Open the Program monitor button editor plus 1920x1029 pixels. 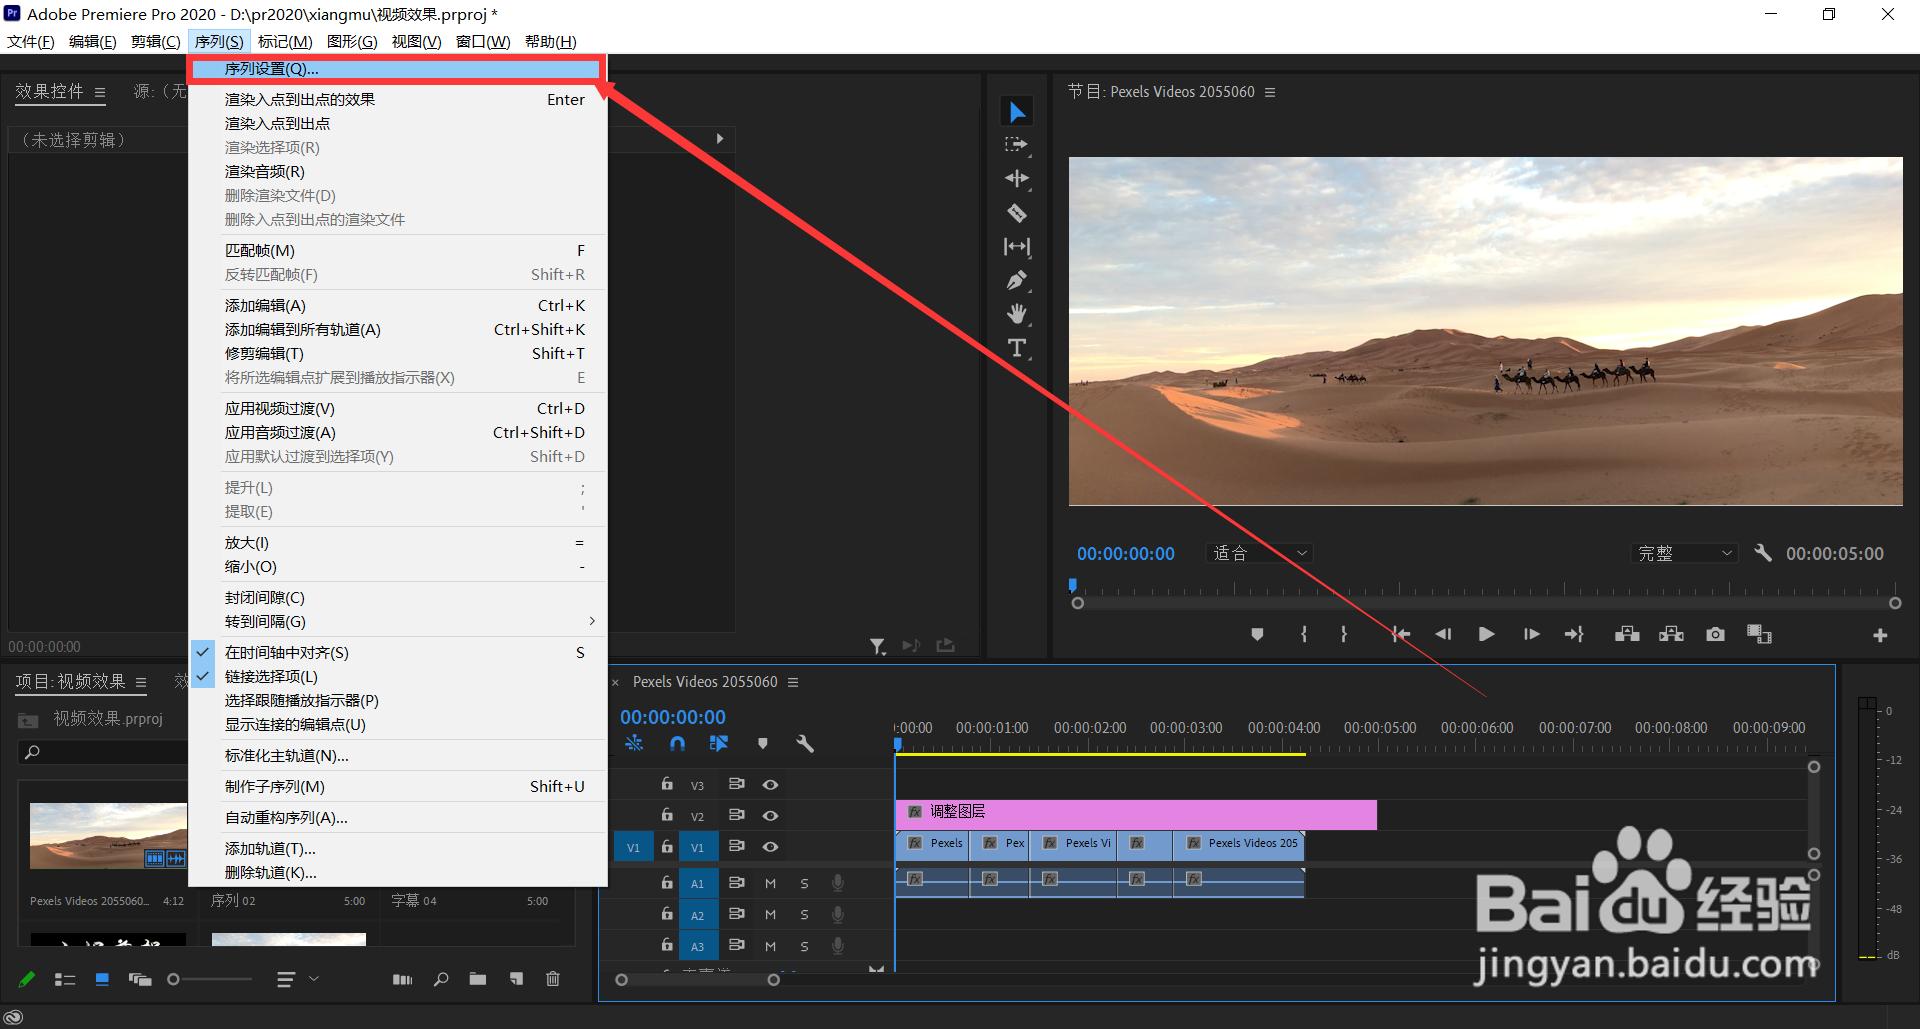[x=1880, y=635]
